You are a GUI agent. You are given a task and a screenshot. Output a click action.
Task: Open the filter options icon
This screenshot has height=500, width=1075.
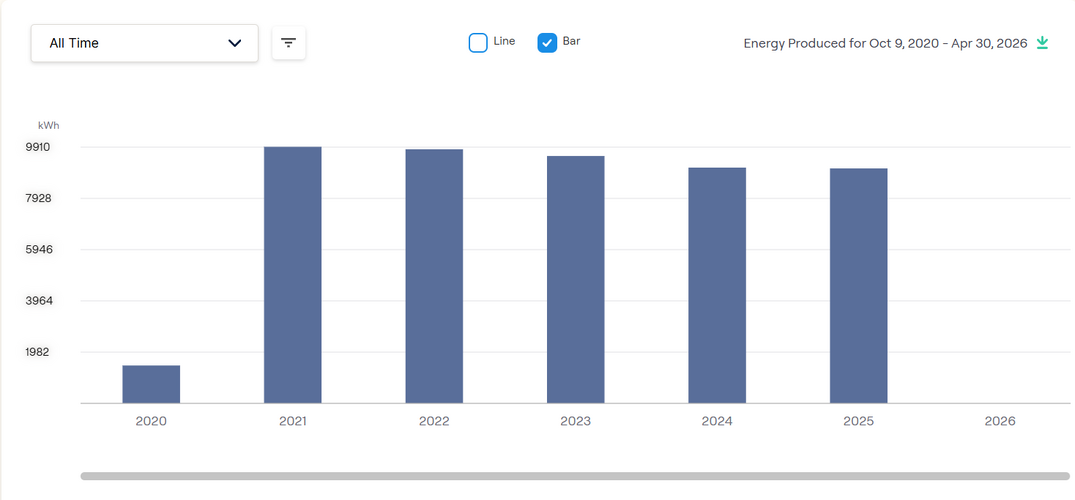click(288, 43)
